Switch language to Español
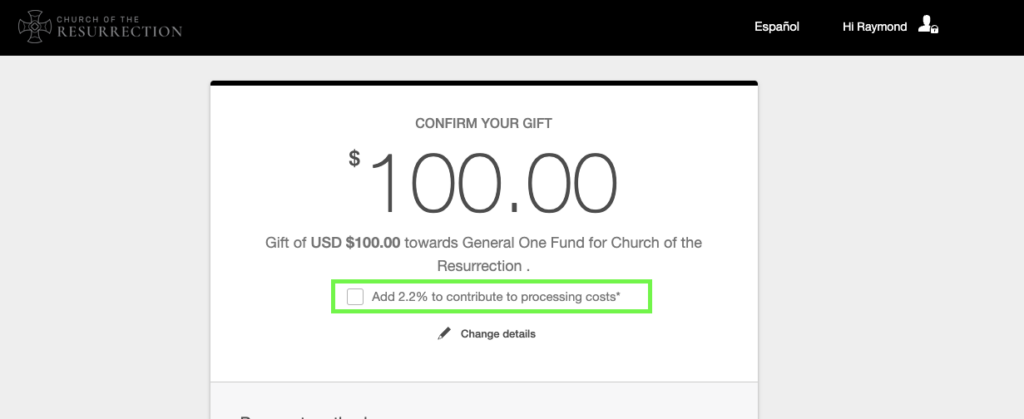 [776, 27]
